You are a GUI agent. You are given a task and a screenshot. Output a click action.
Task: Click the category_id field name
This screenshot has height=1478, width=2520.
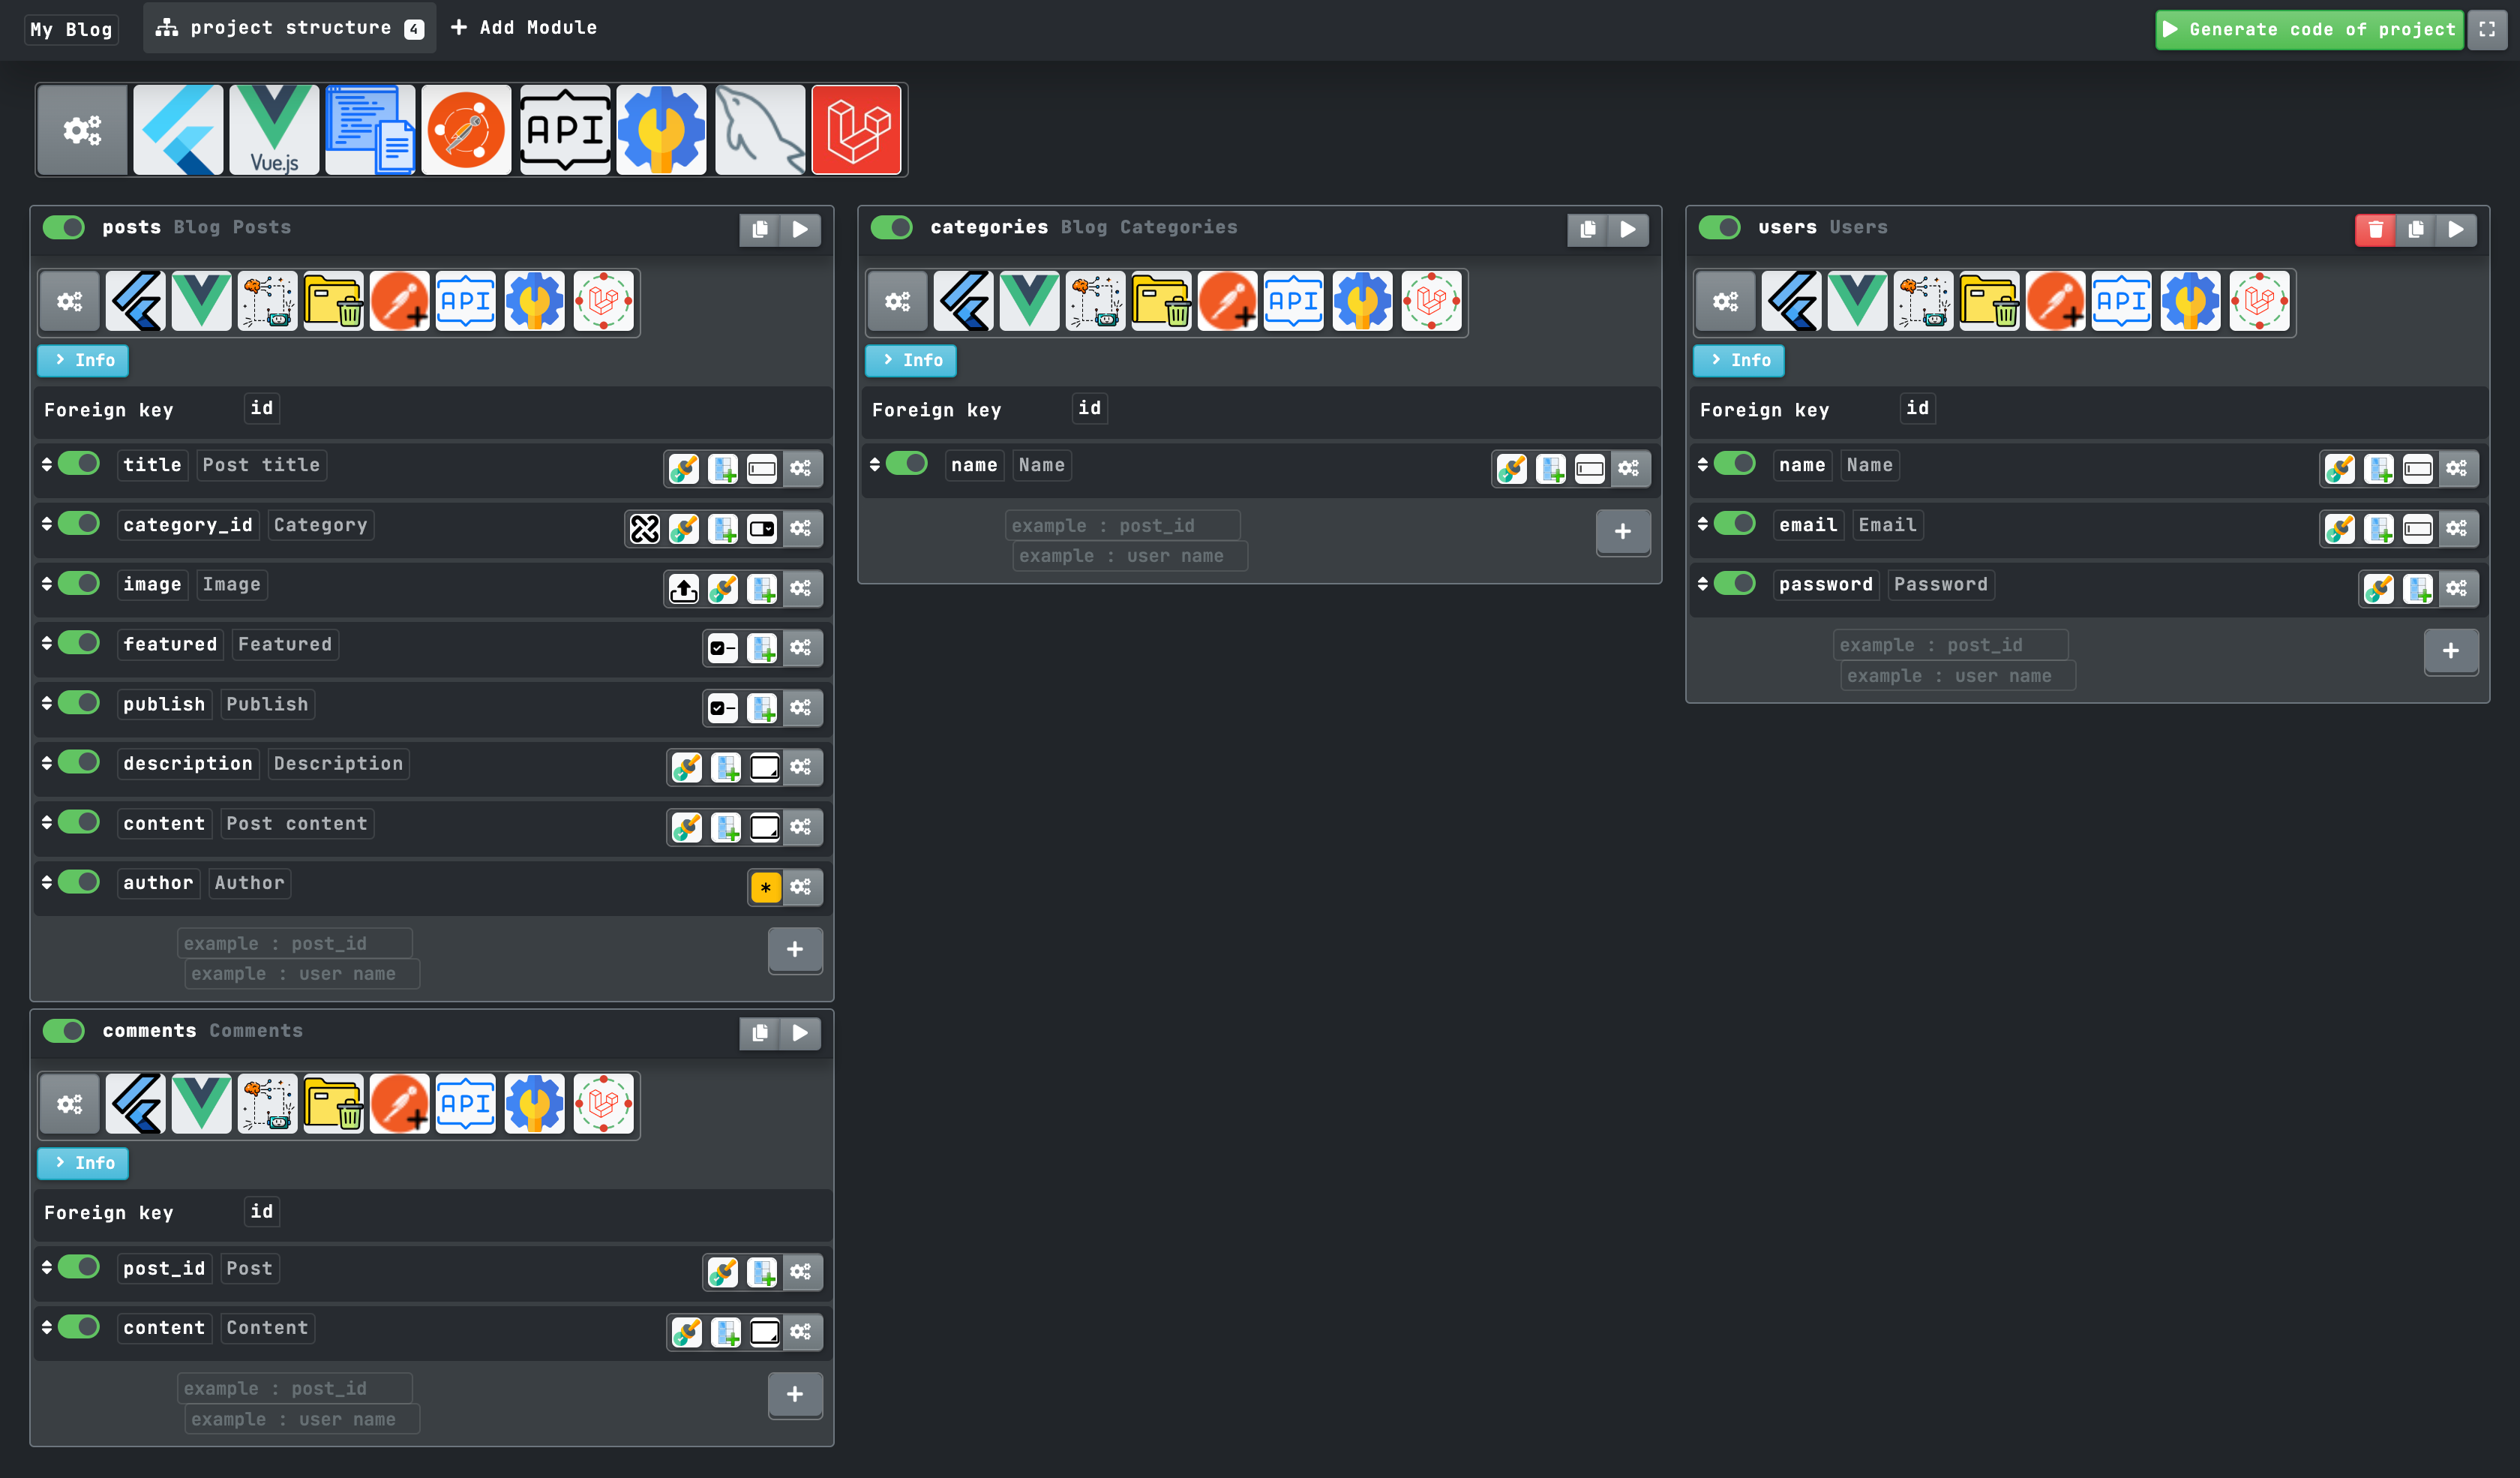click(x=188, y=525)
